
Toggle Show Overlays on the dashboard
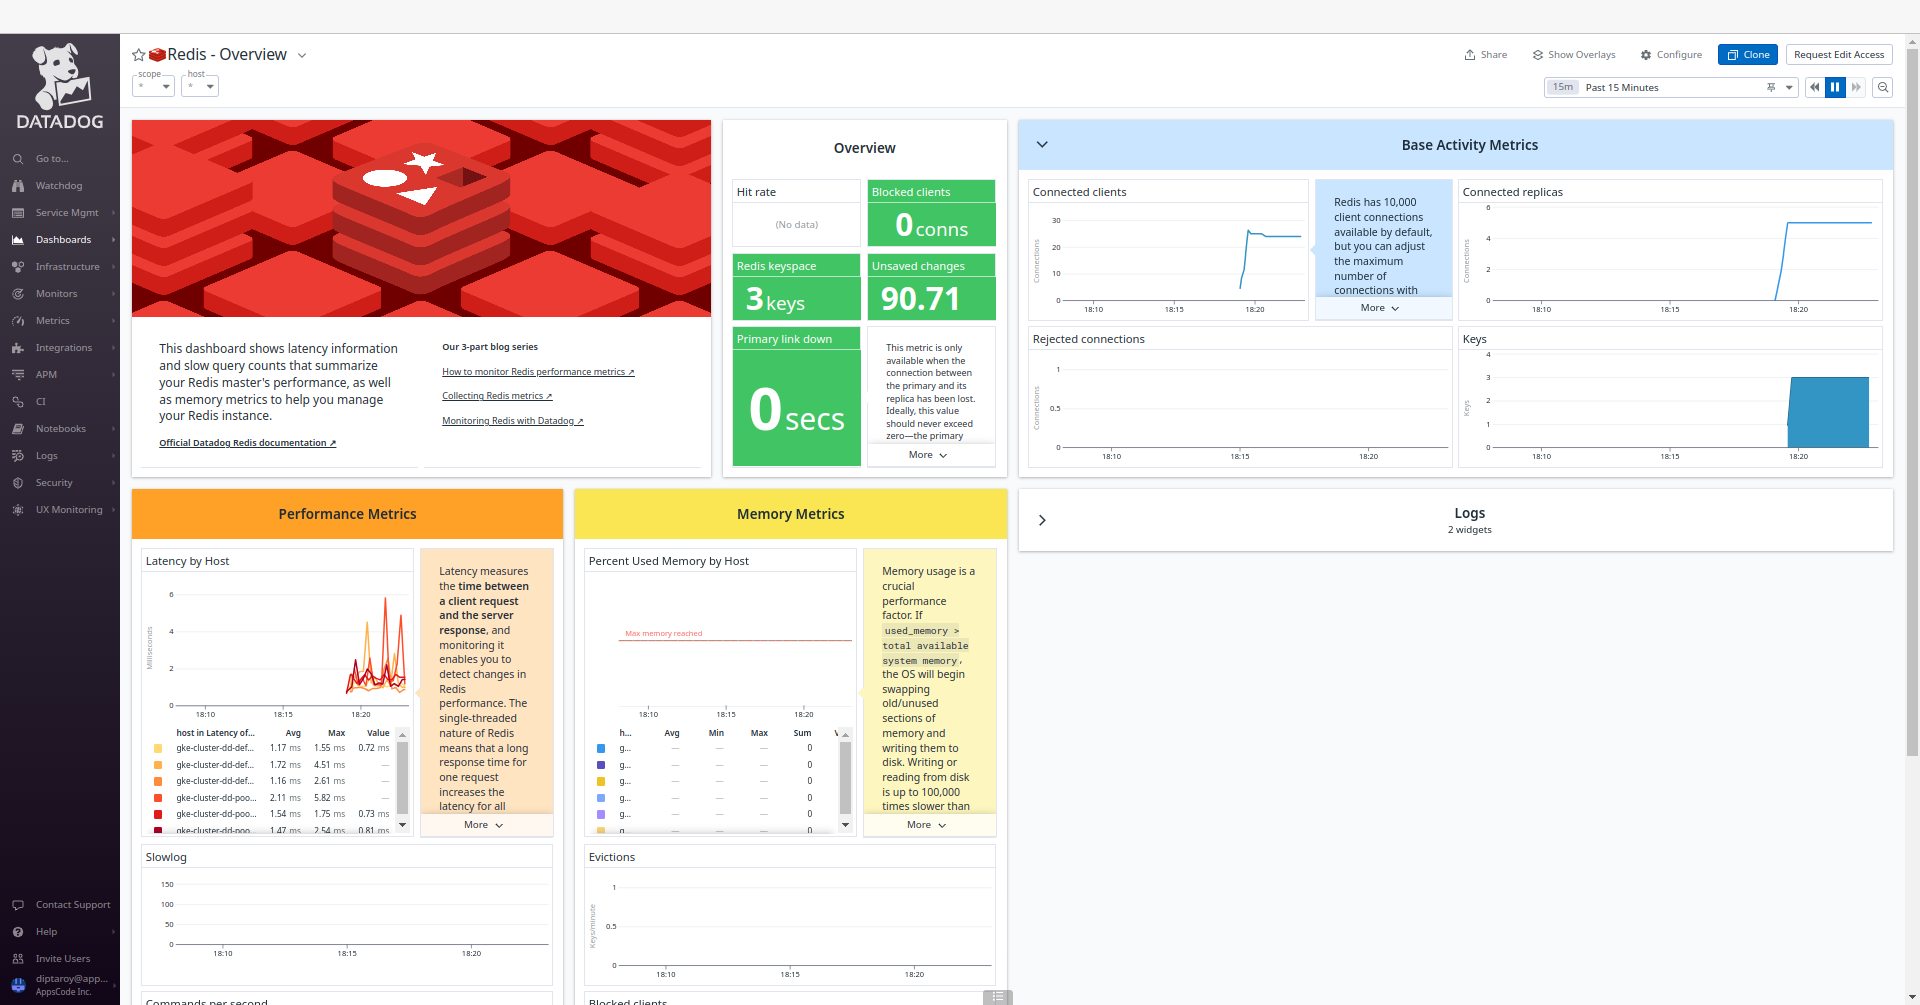1573,54
